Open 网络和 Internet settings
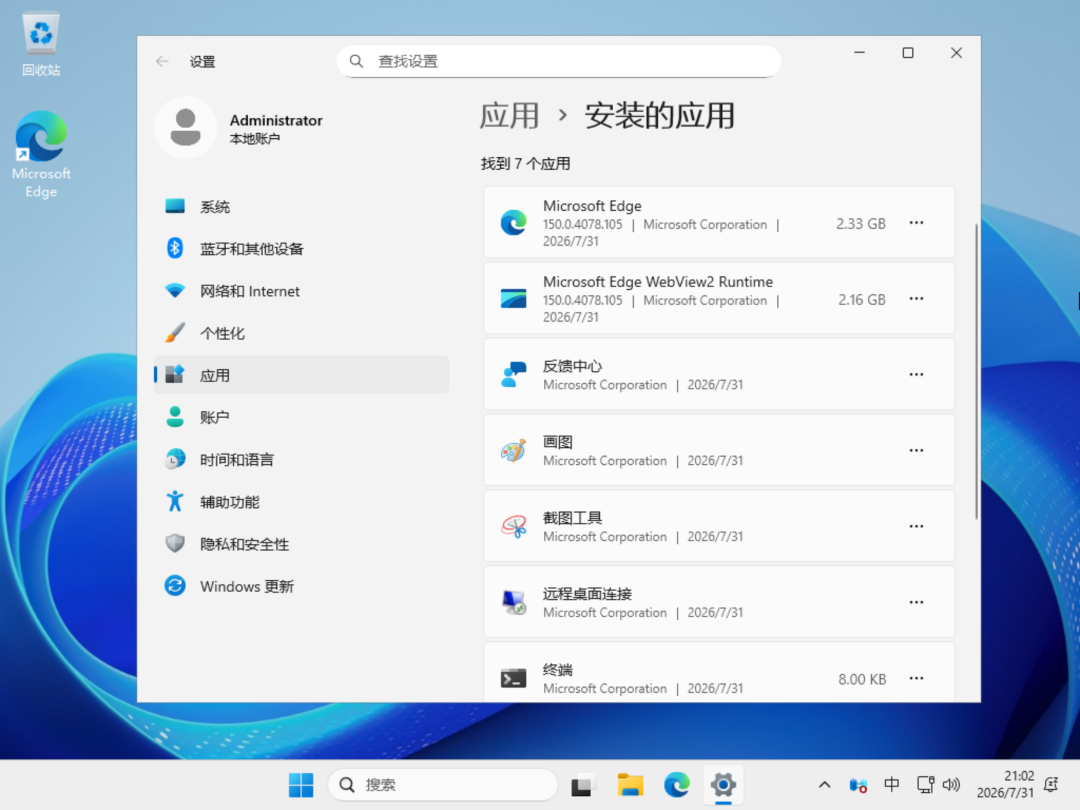 (302, 291)
